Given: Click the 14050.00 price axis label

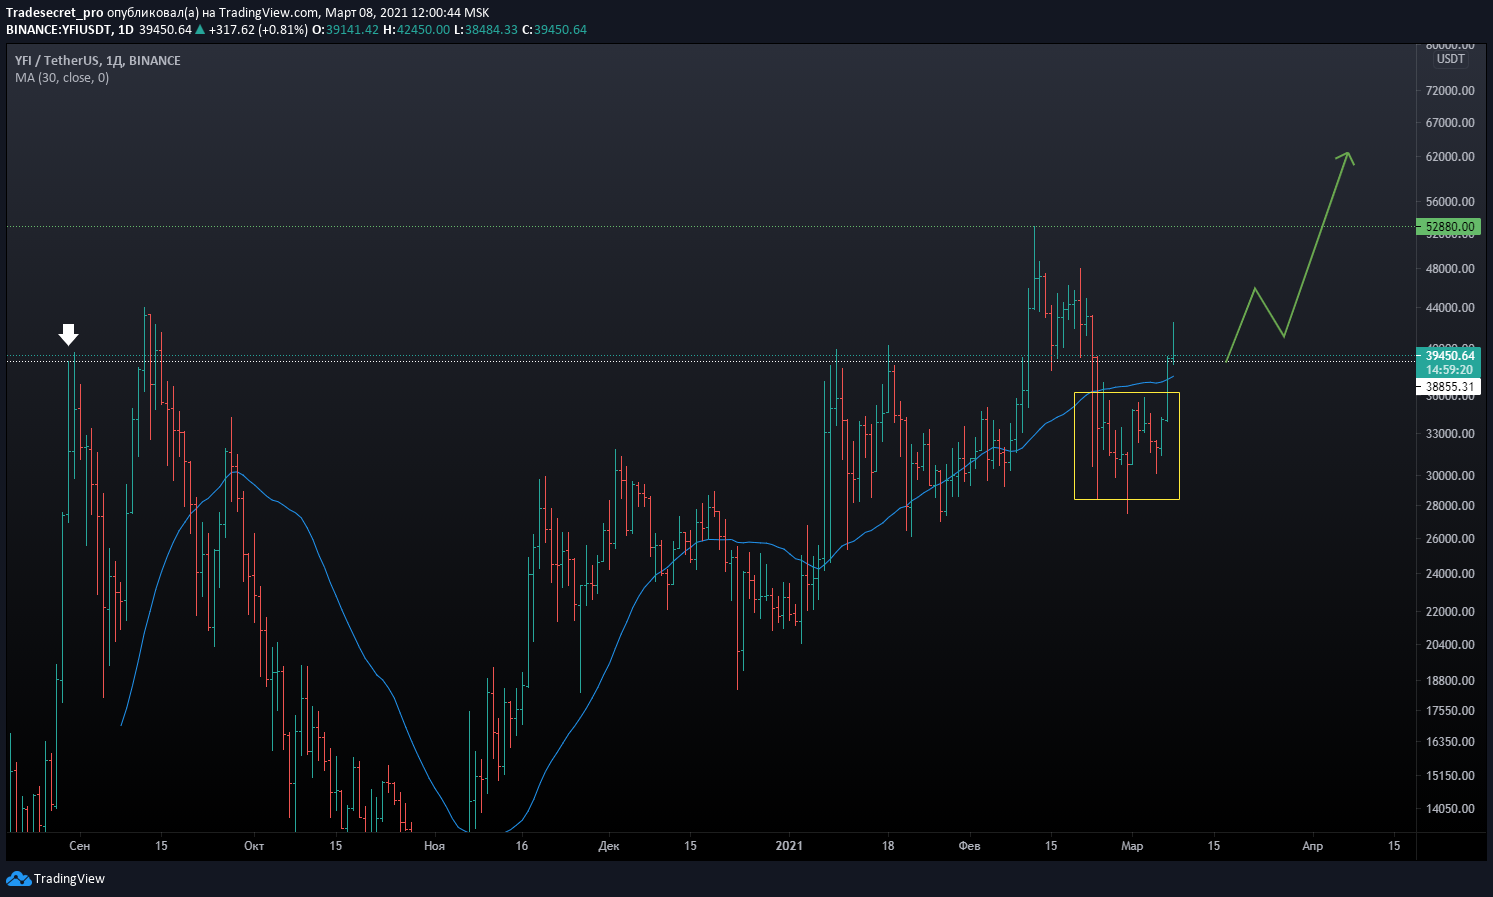Looking at the screenshot, I should [x=1450, y=809].
